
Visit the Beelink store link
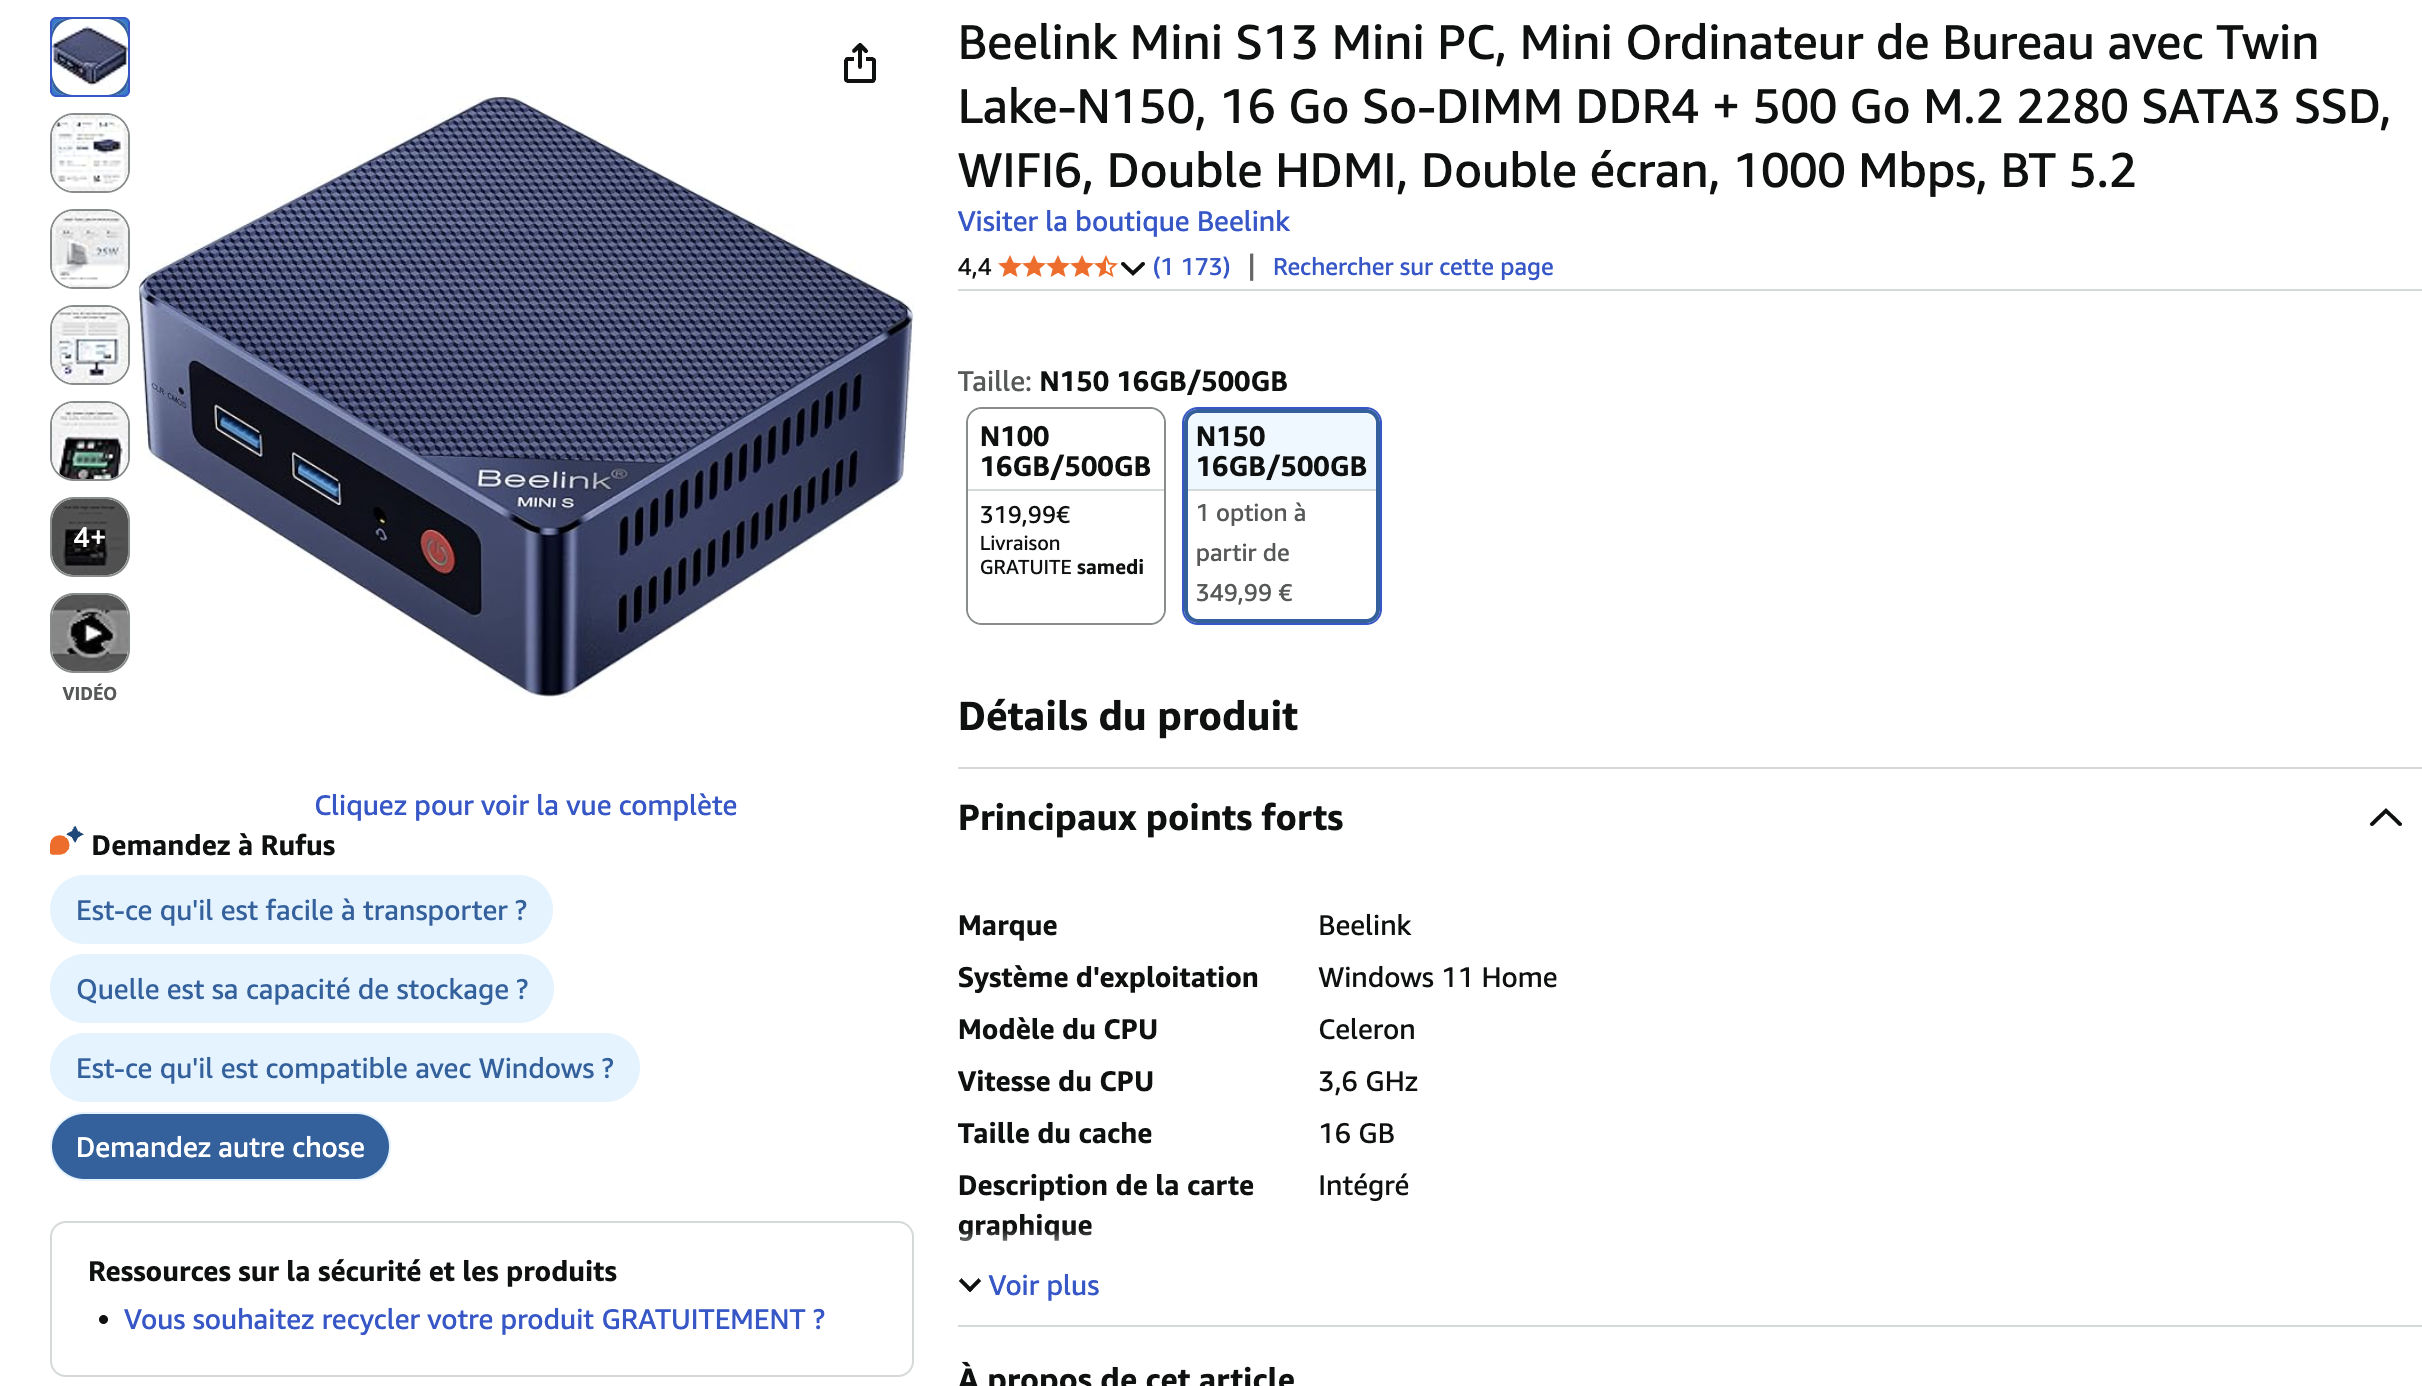tap(1123, 221)
